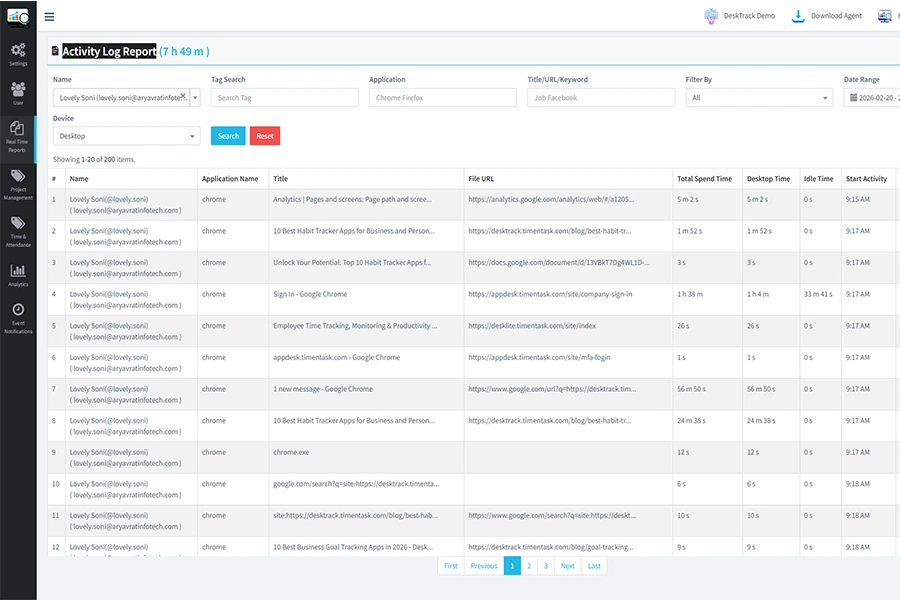Click the red Reset button
The height and width of the screenshot is (600, 900).
pos(265,136)
